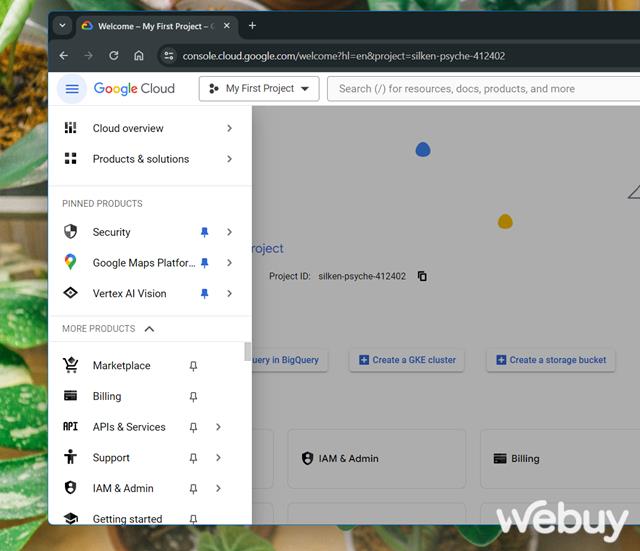The image size is (640, 551).
Task: Click the Support person icon
Action: pos(71,457)
